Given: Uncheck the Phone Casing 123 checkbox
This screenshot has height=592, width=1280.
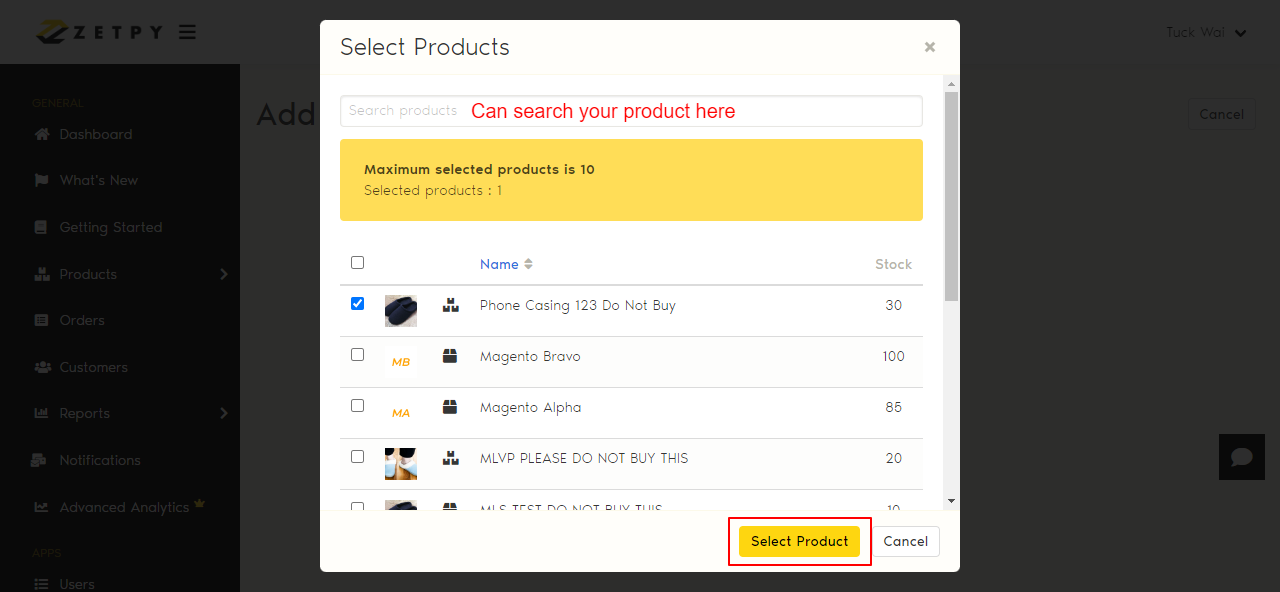Looking at the screenshot, I should coord(357,304).
